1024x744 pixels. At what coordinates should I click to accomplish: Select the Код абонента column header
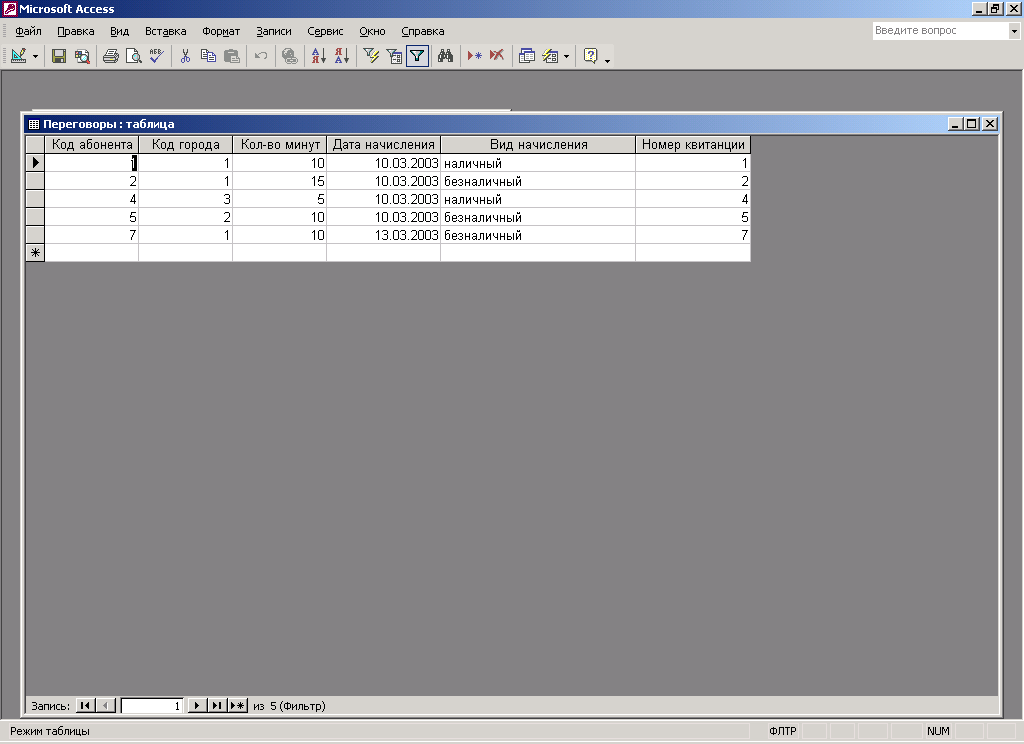coord(92,144)
